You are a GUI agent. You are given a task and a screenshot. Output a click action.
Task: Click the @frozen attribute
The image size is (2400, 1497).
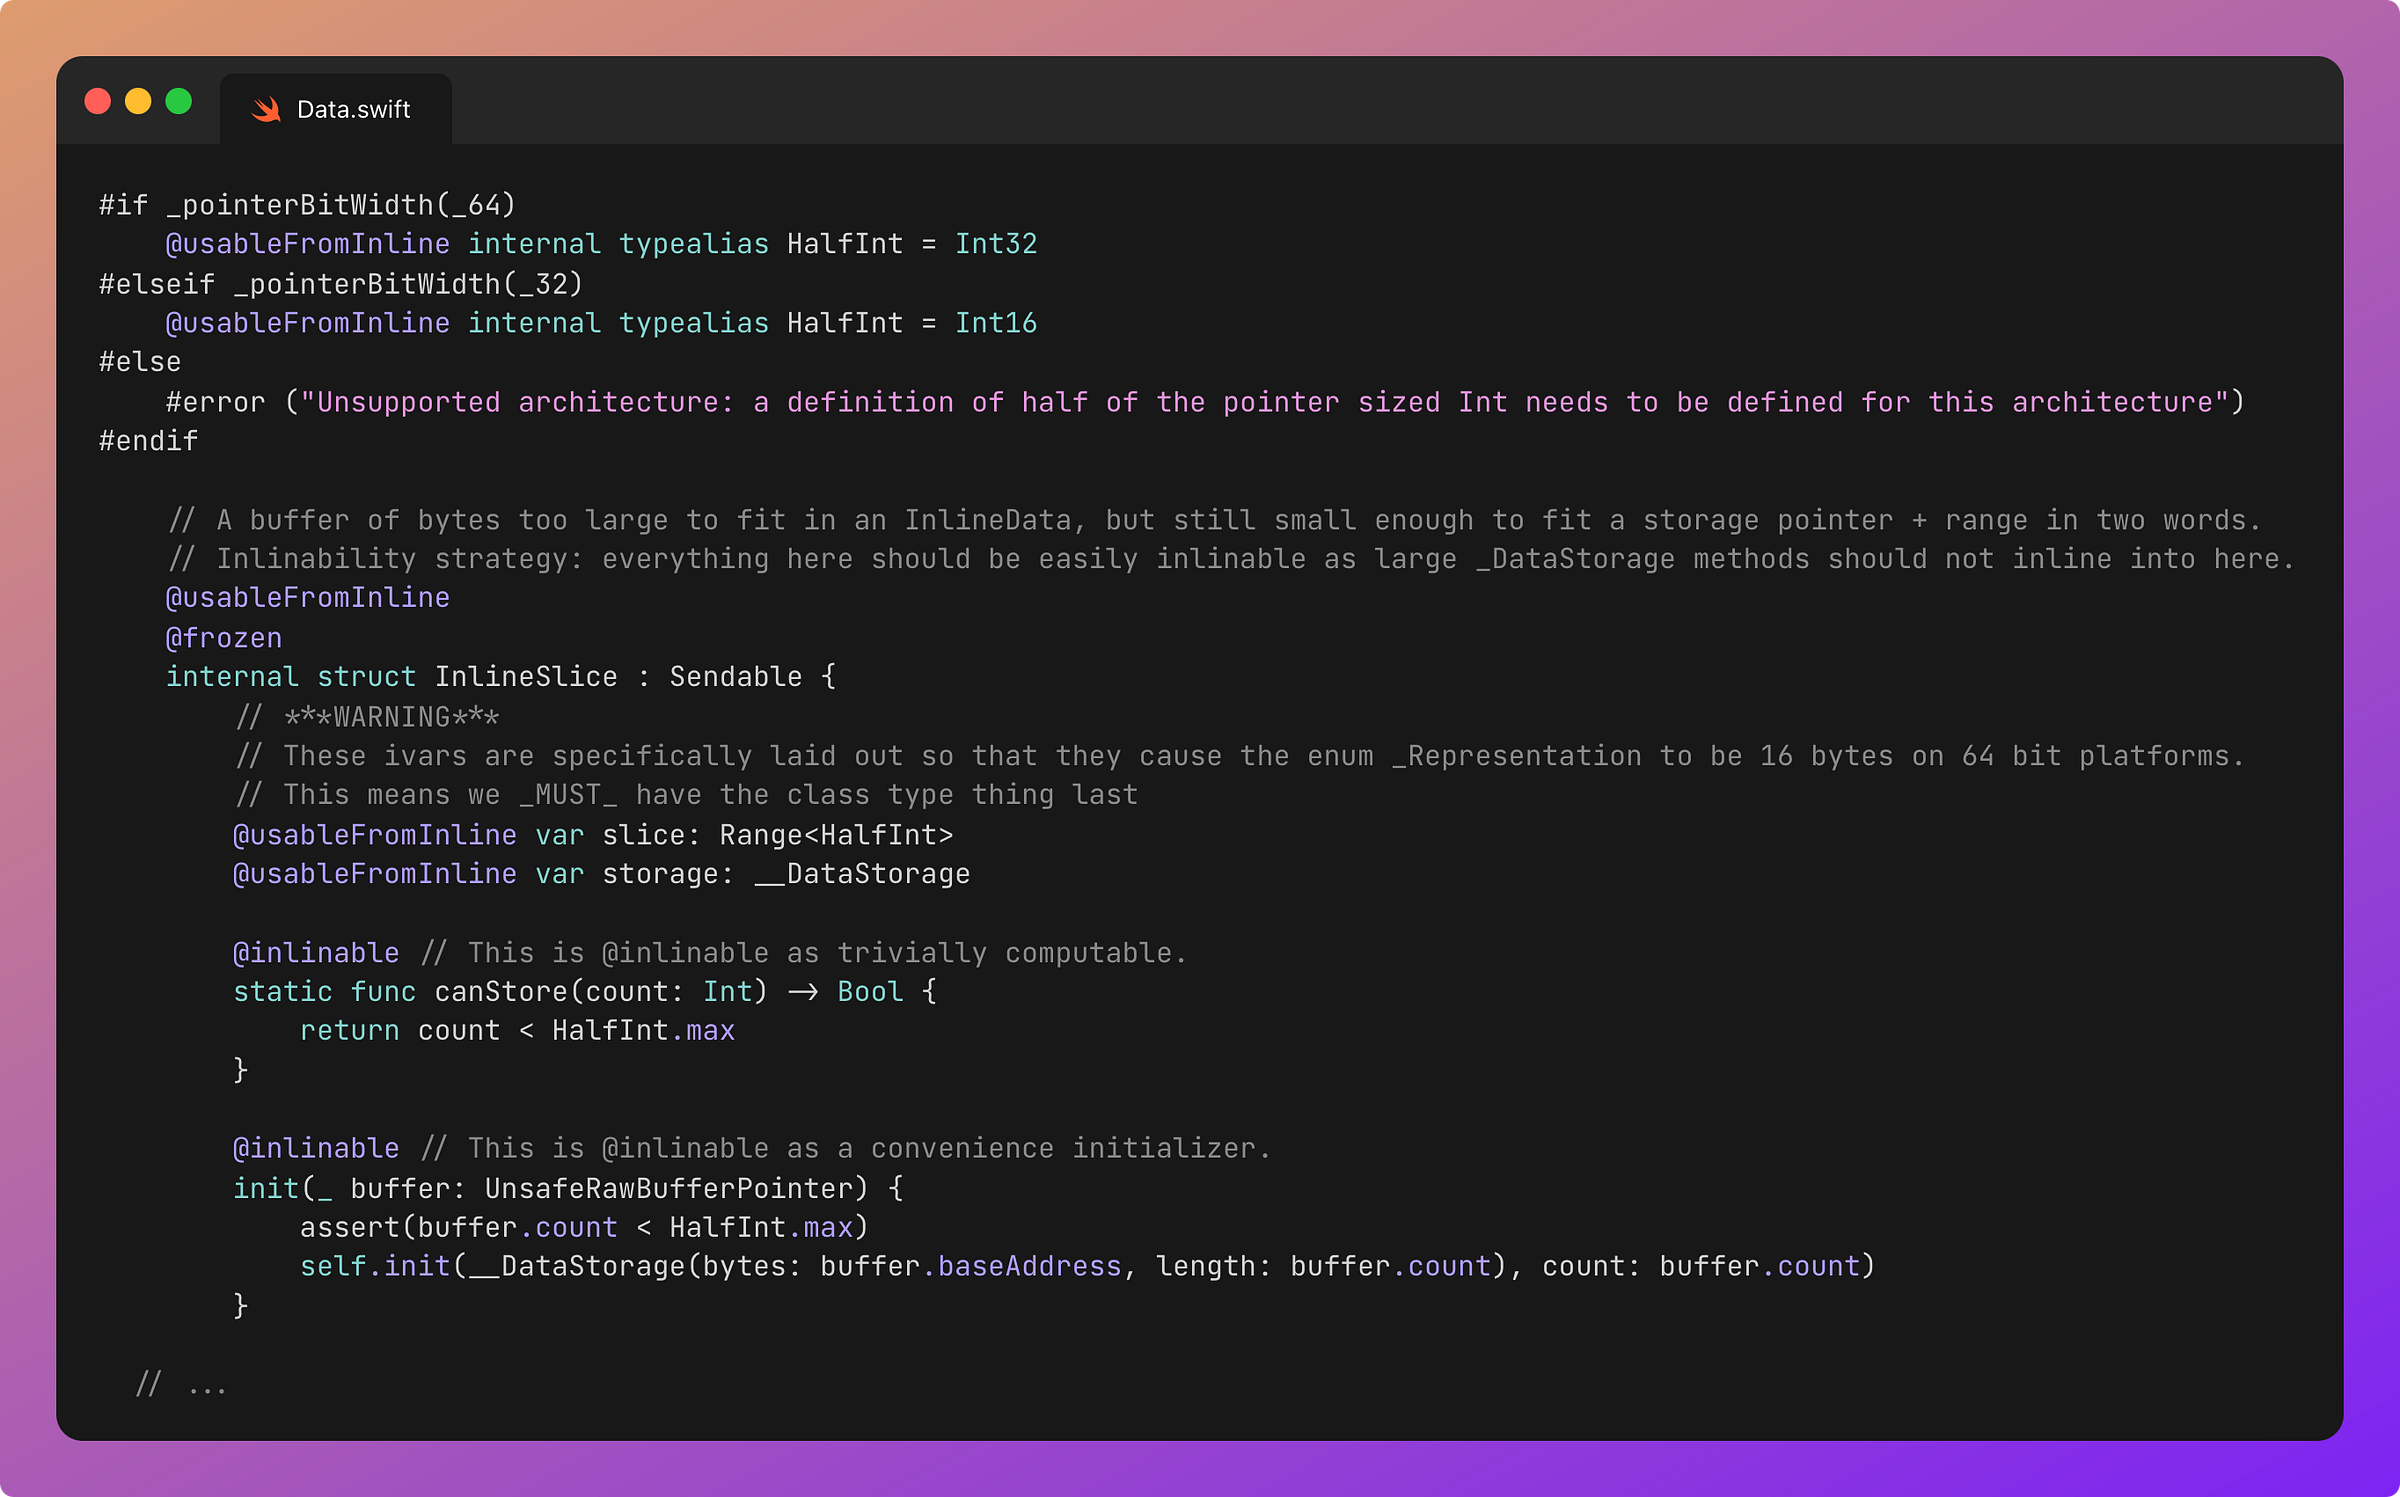[223, 638]
